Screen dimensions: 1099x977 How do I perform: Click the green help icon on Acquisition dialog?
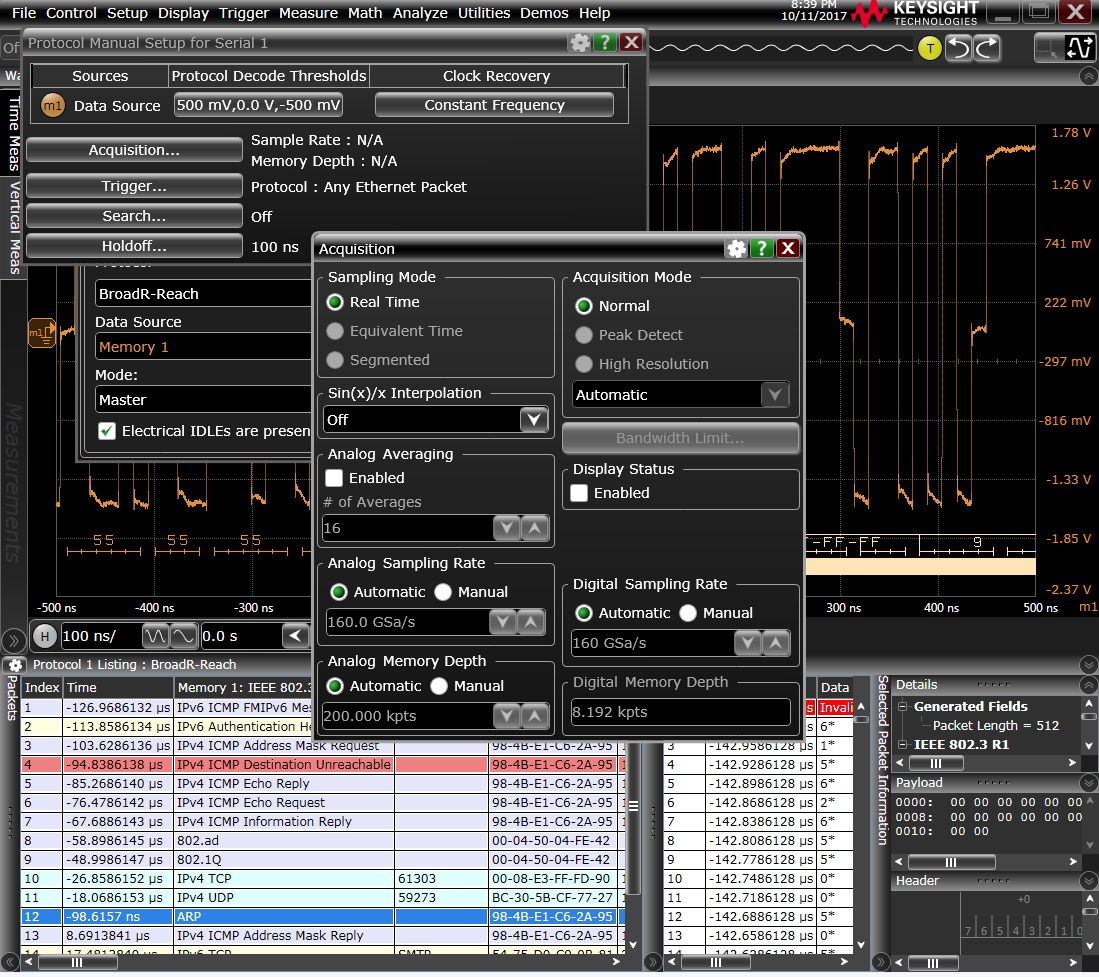pos(761,248)
